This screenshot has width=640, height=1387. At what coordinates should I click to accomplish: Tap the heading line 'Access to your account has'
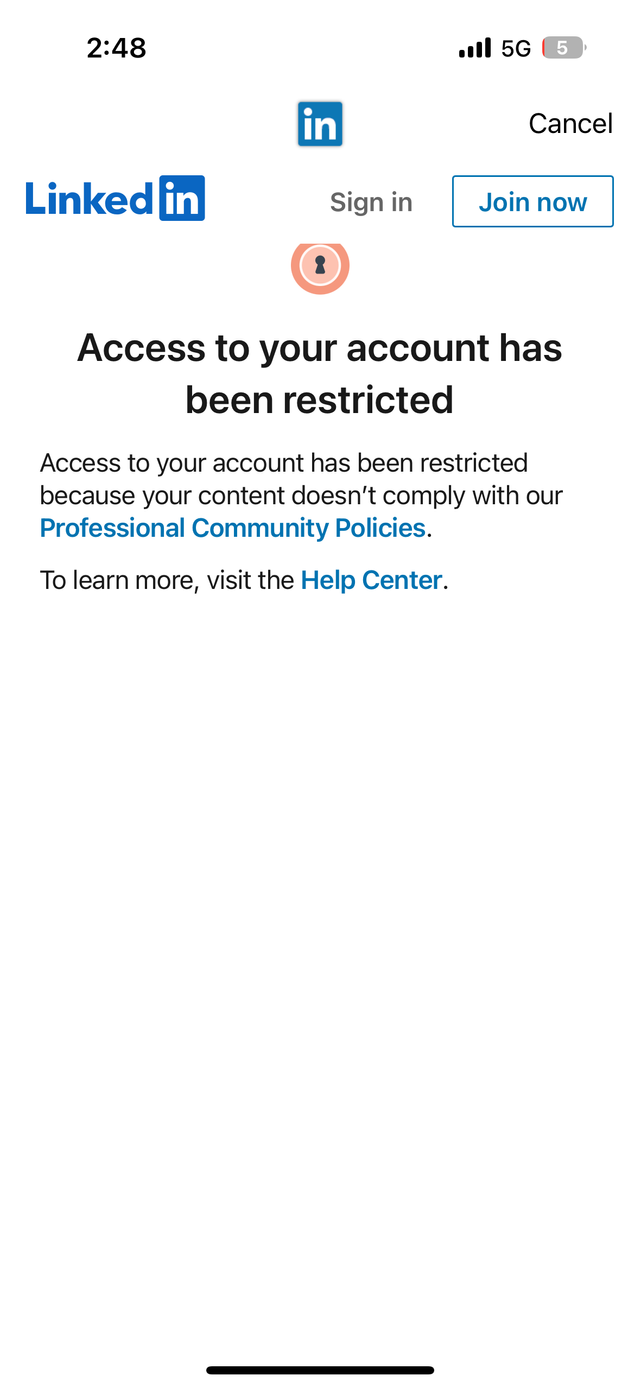click(x=320, y=348)
